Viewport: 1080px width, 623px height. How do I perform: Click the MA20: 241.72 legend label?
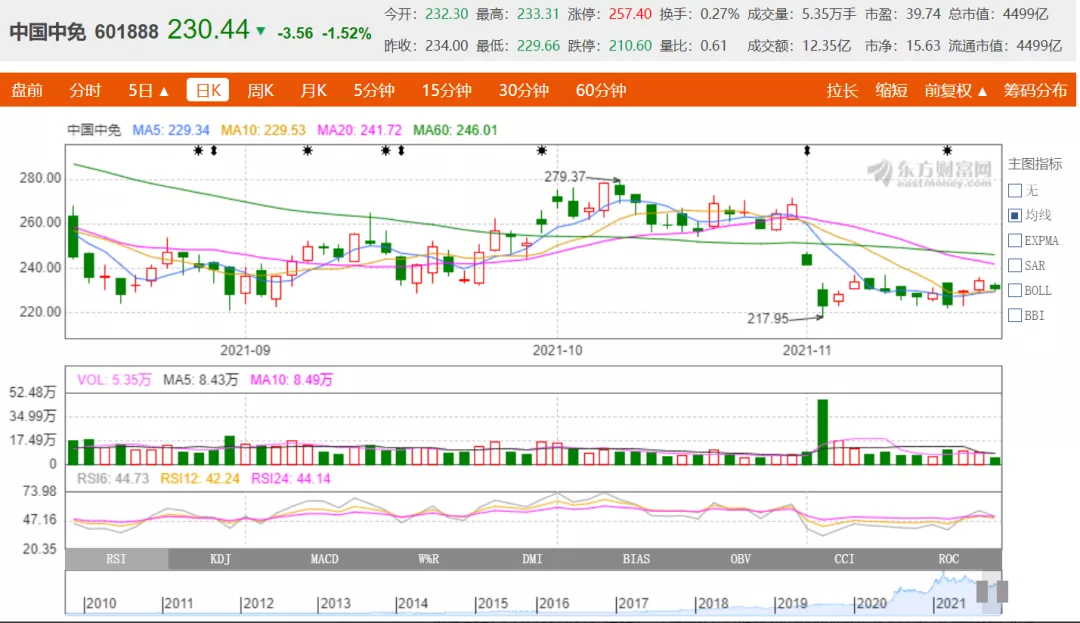(x=359, y=130)
